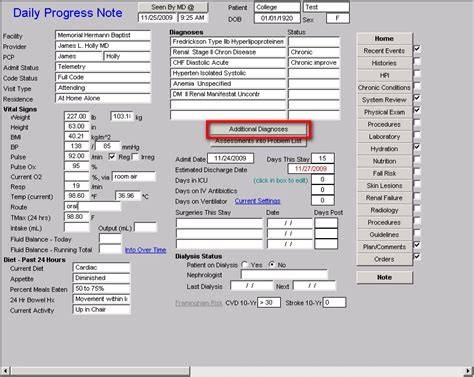Click the Percent Meals Eaten field

tap(101, 289)
